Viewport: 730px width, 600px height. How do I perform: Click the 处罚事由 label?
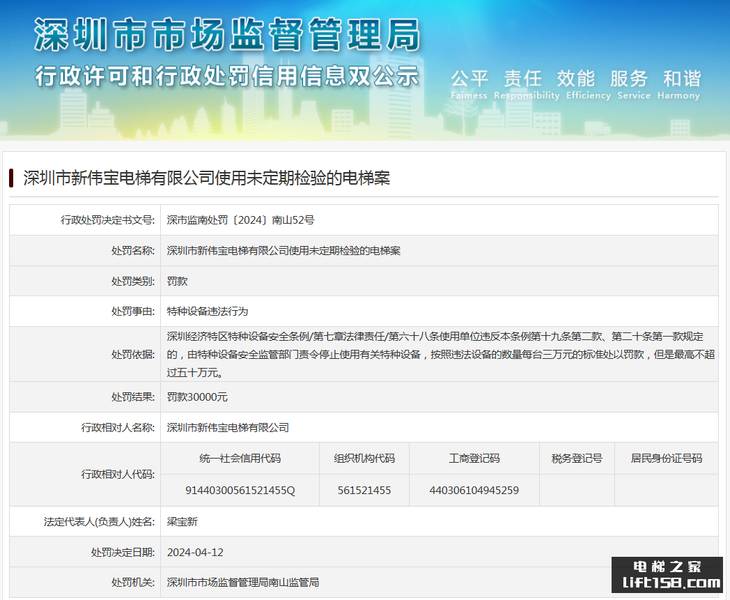coord(133,311)
